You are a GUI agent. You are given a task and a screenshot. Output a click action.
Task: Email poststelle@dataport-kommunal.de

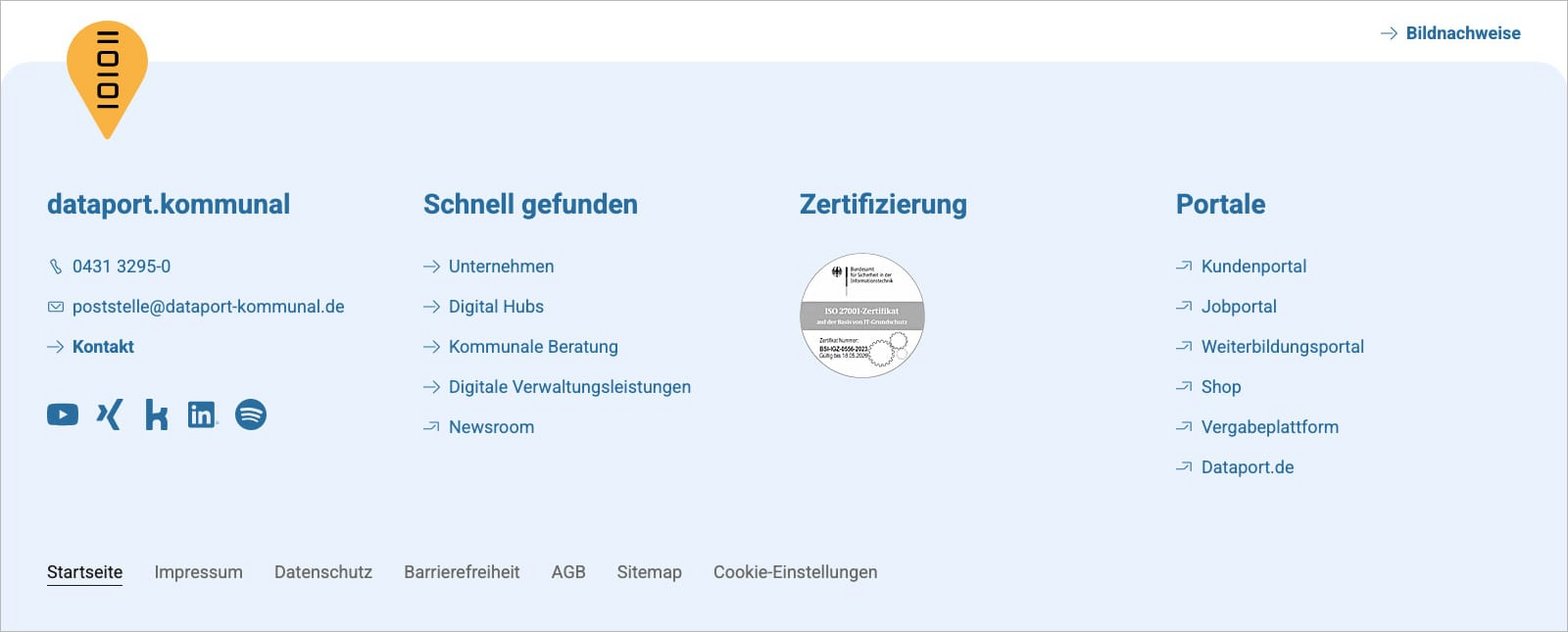(208, 306)
